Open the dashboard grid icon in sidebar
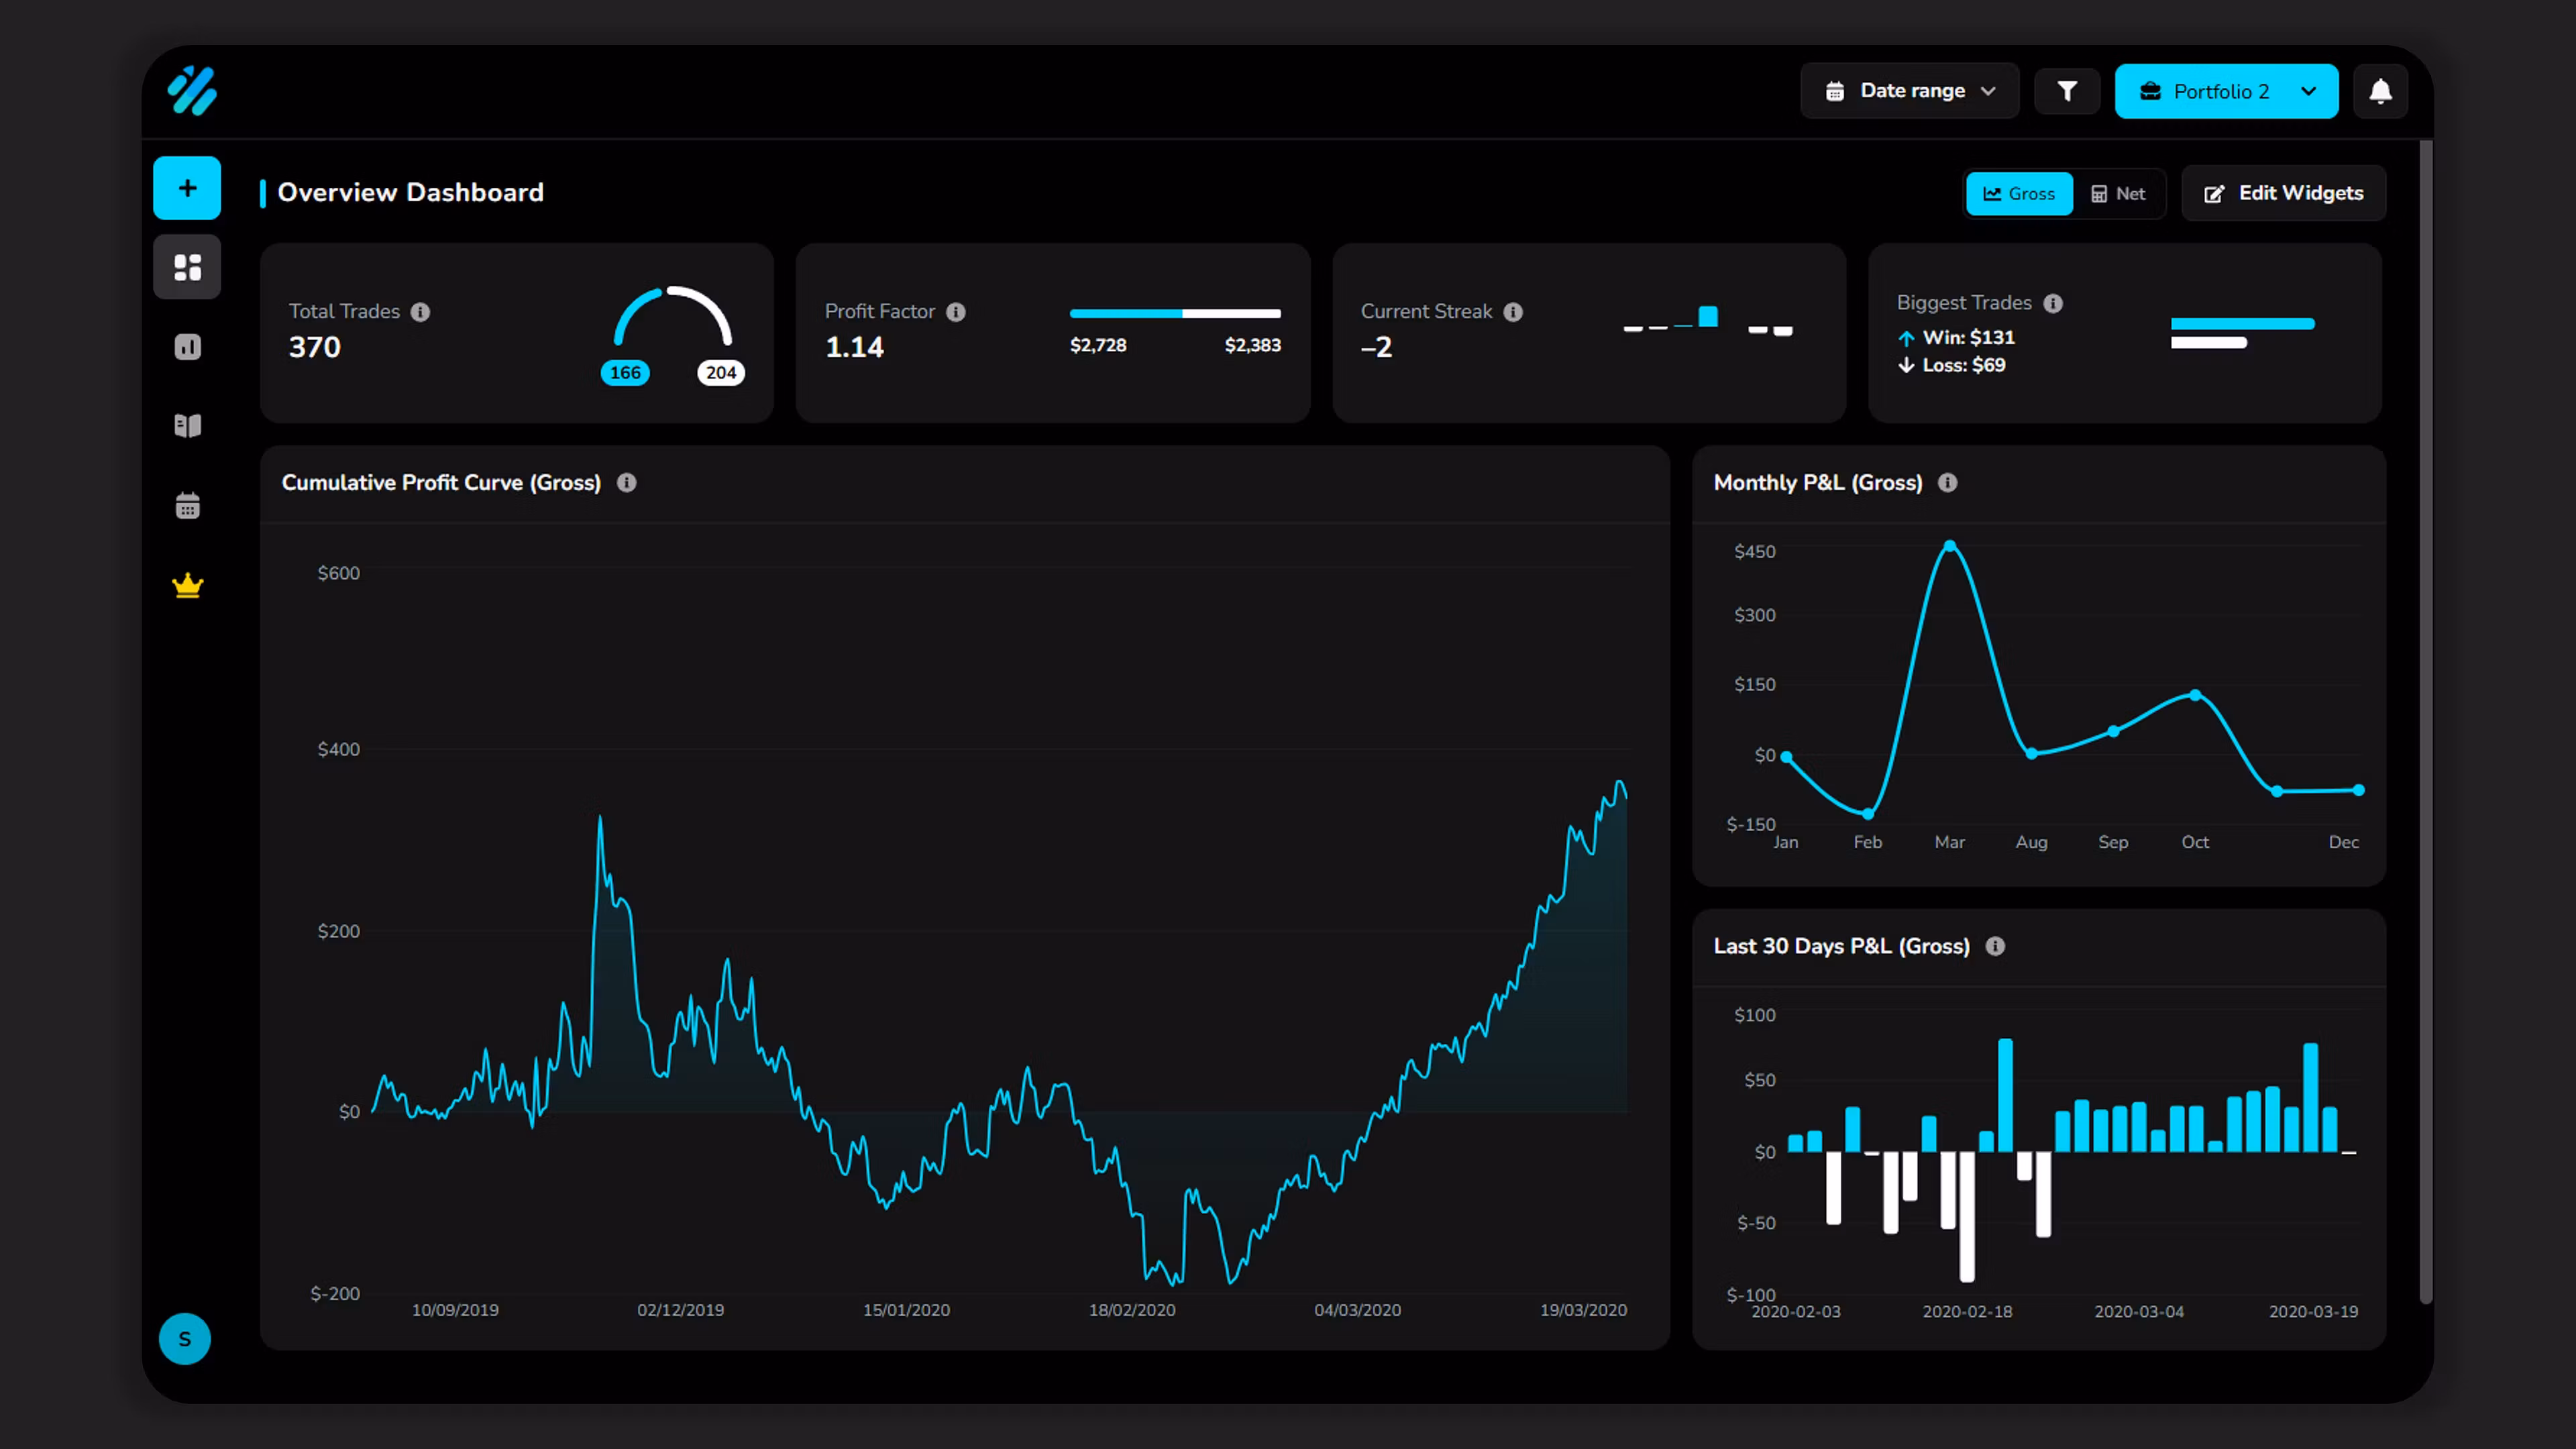The width and height of the screenshot is (2576, 1449). coord(187,267)
